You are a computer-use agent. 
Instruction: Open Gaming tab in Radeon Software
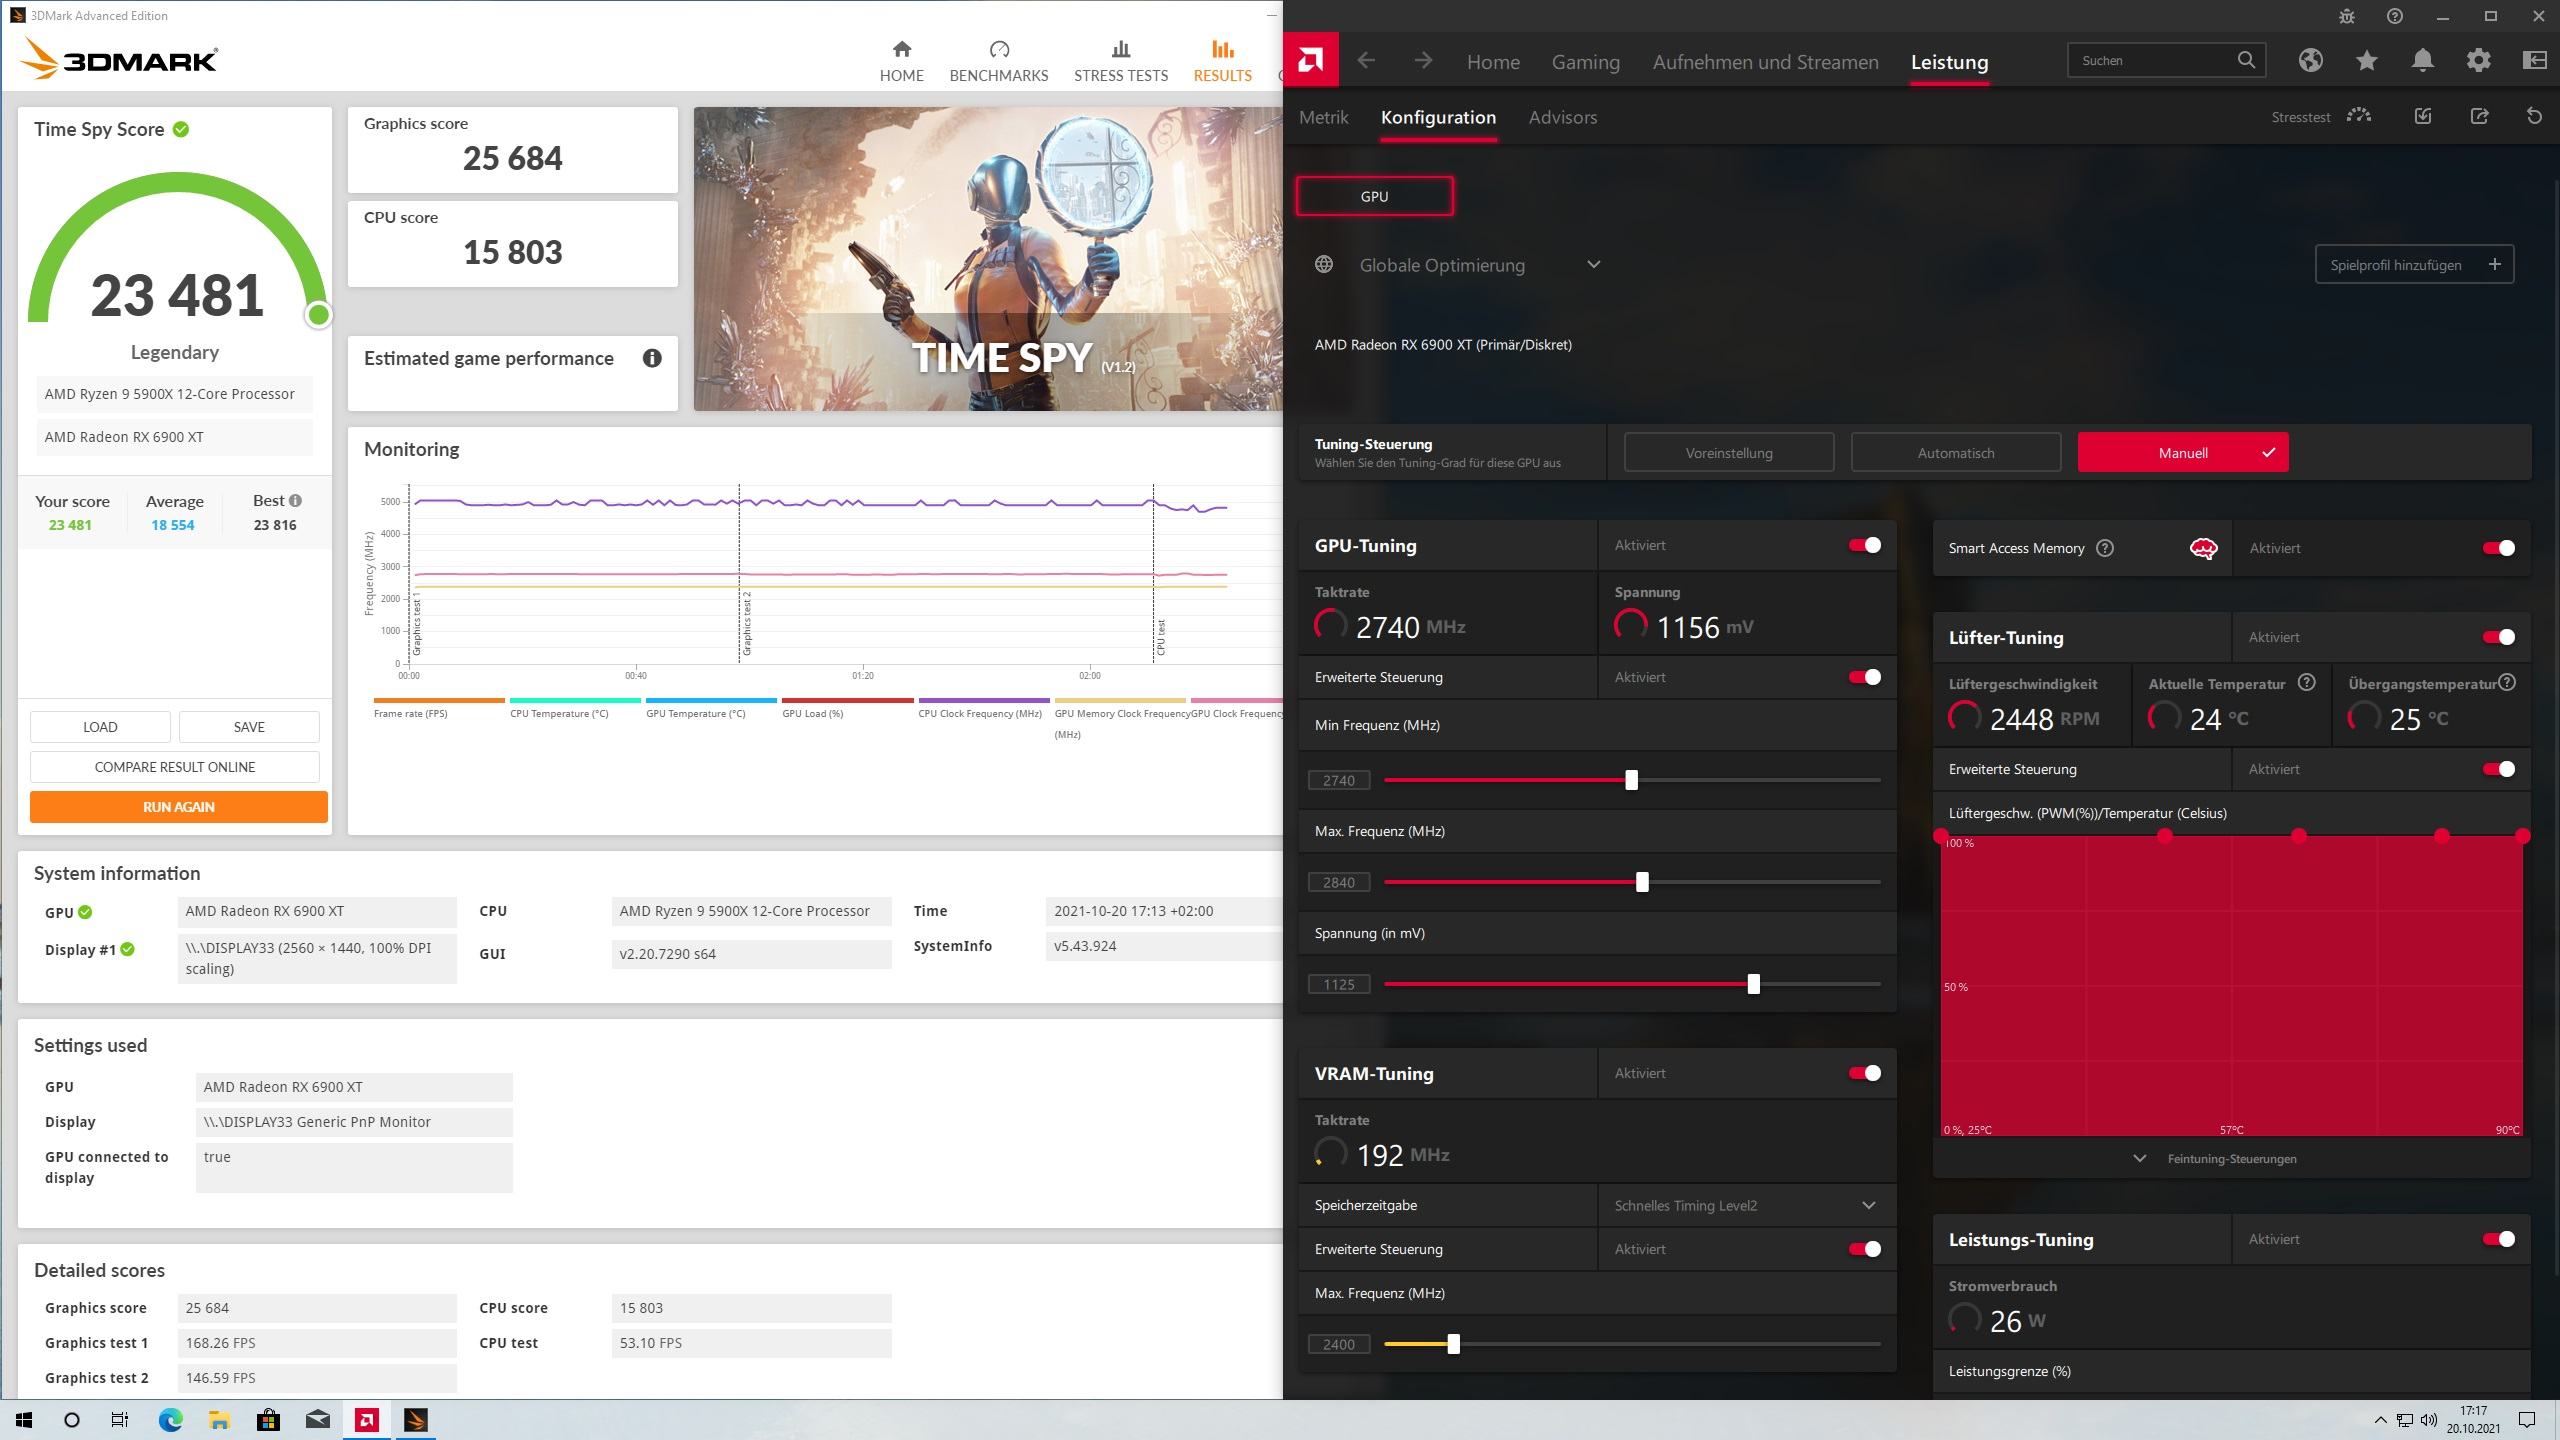(x=1585, y=62)
